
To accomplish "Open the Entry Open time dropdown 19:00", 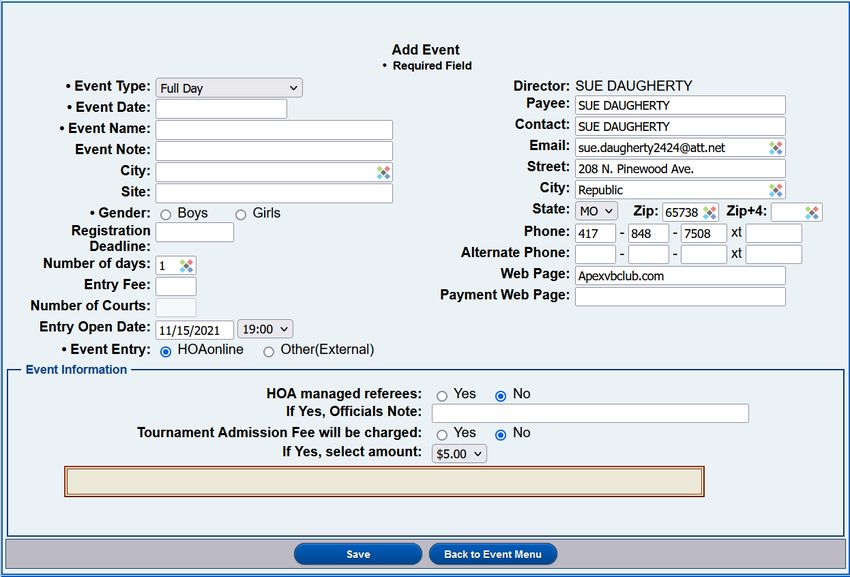I will (265, 329).
